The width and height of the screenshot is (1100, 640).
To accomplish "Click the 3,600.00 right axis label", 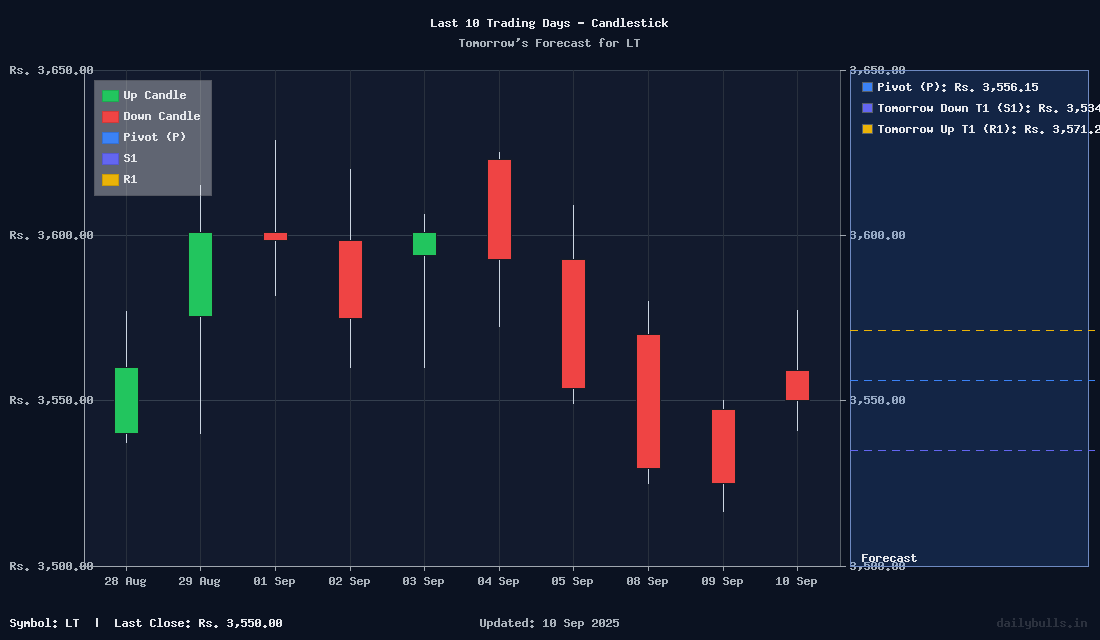I will click(x=878, y=235).
